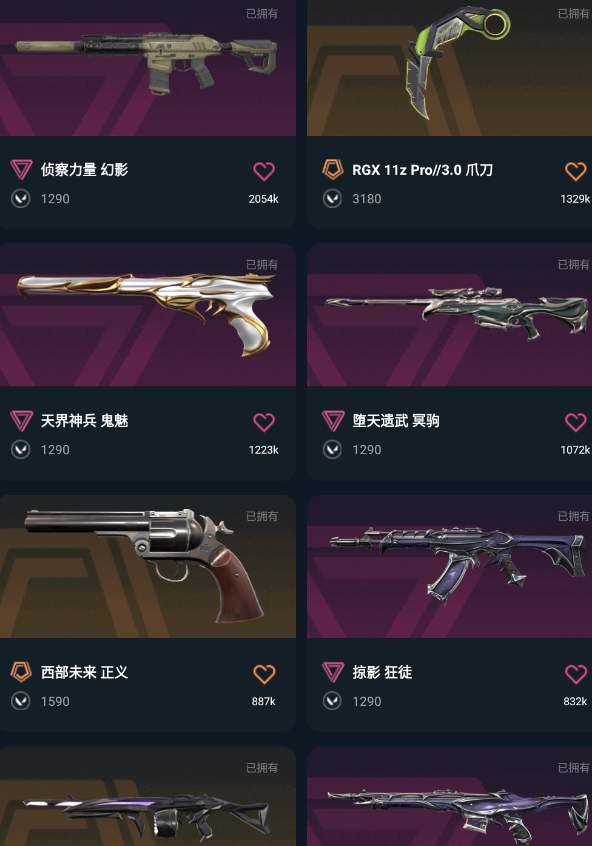Favorite the 西部未来 正义 revolver heart

(x=264, y=674)
